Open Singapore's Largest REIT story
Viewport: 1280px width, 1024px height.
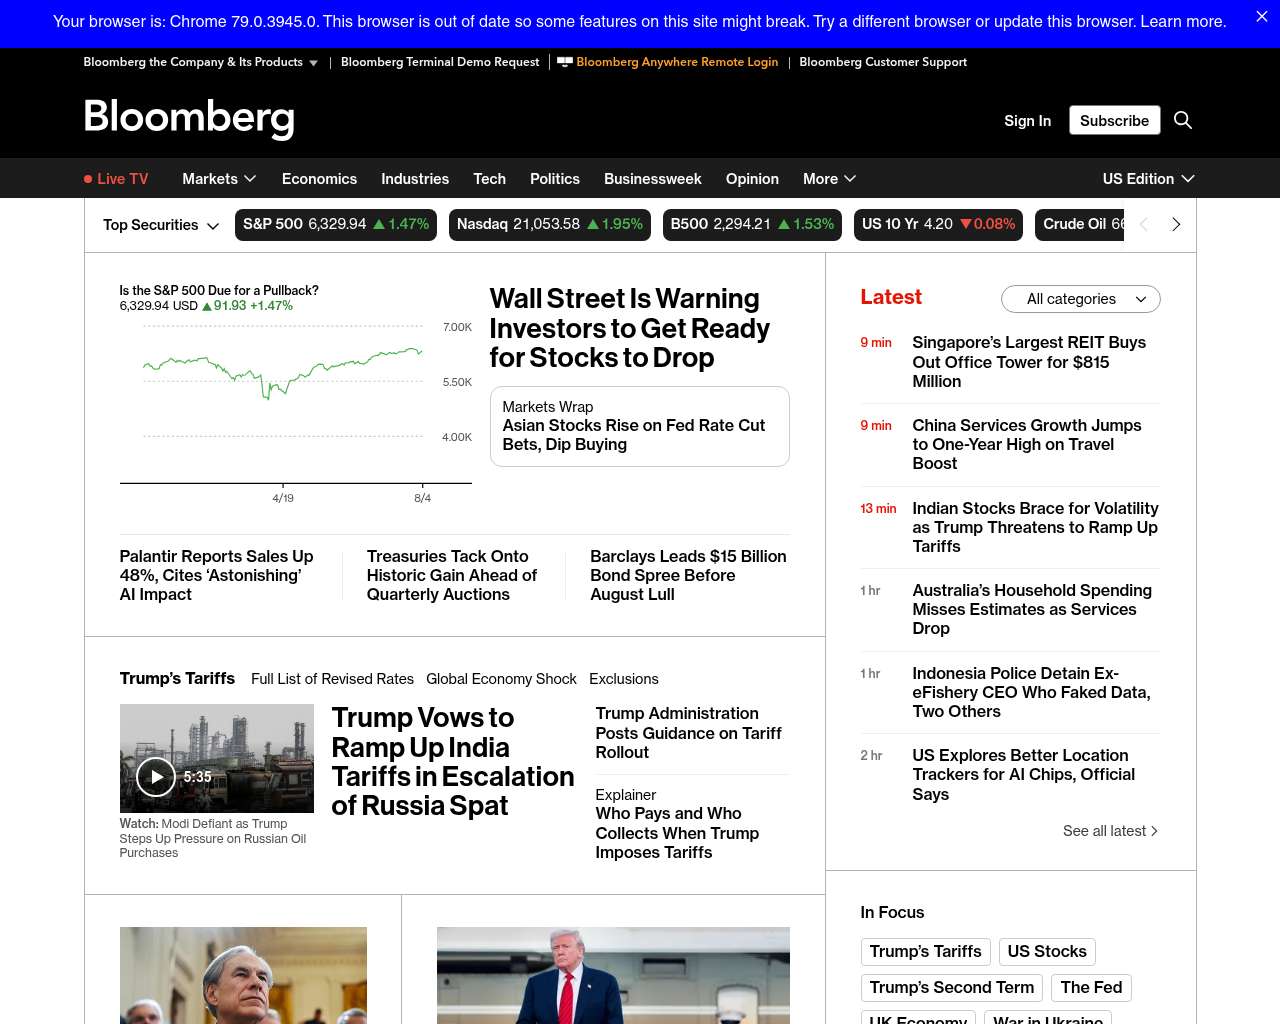(x=1029, y=362)
